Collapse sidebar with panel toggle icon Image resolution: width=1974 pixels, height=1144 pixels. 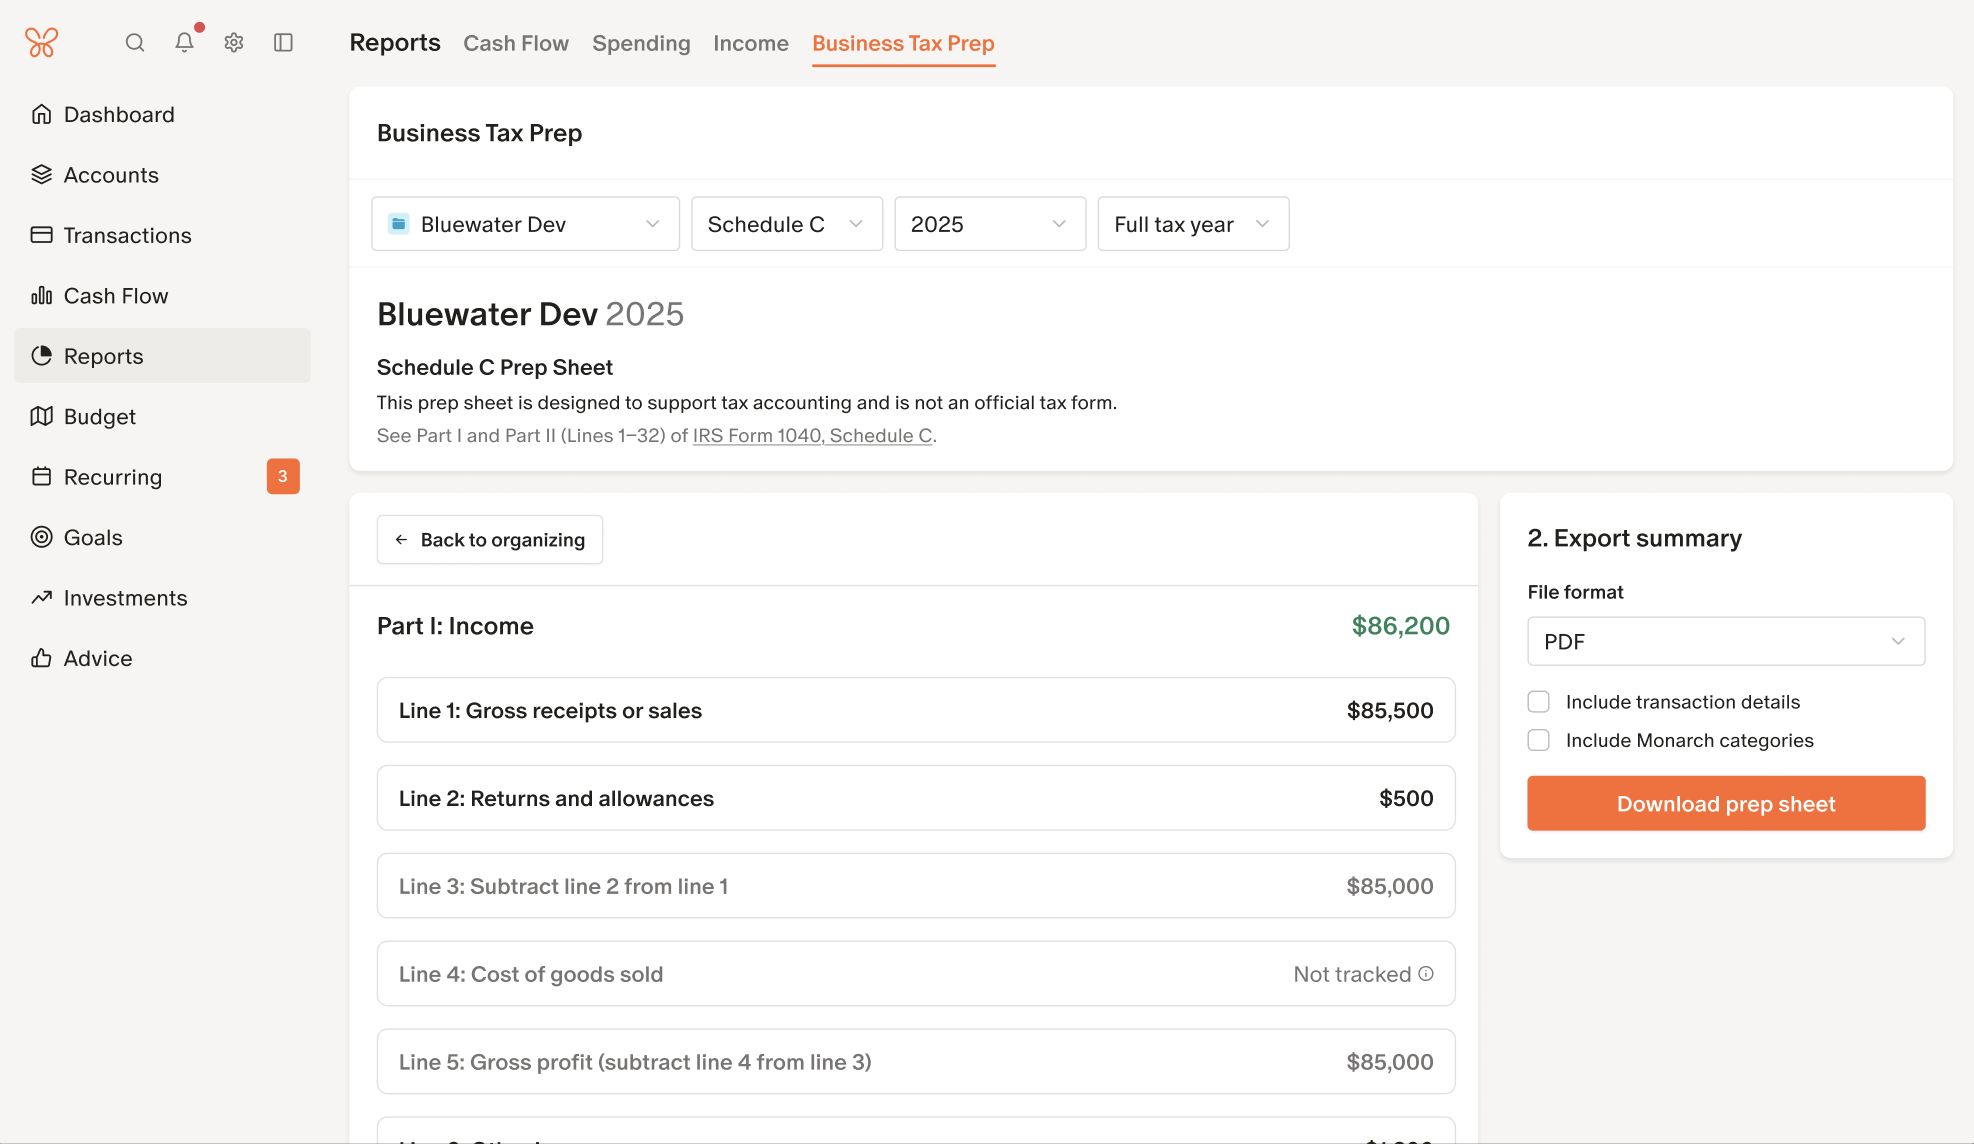tap(283, 42)
